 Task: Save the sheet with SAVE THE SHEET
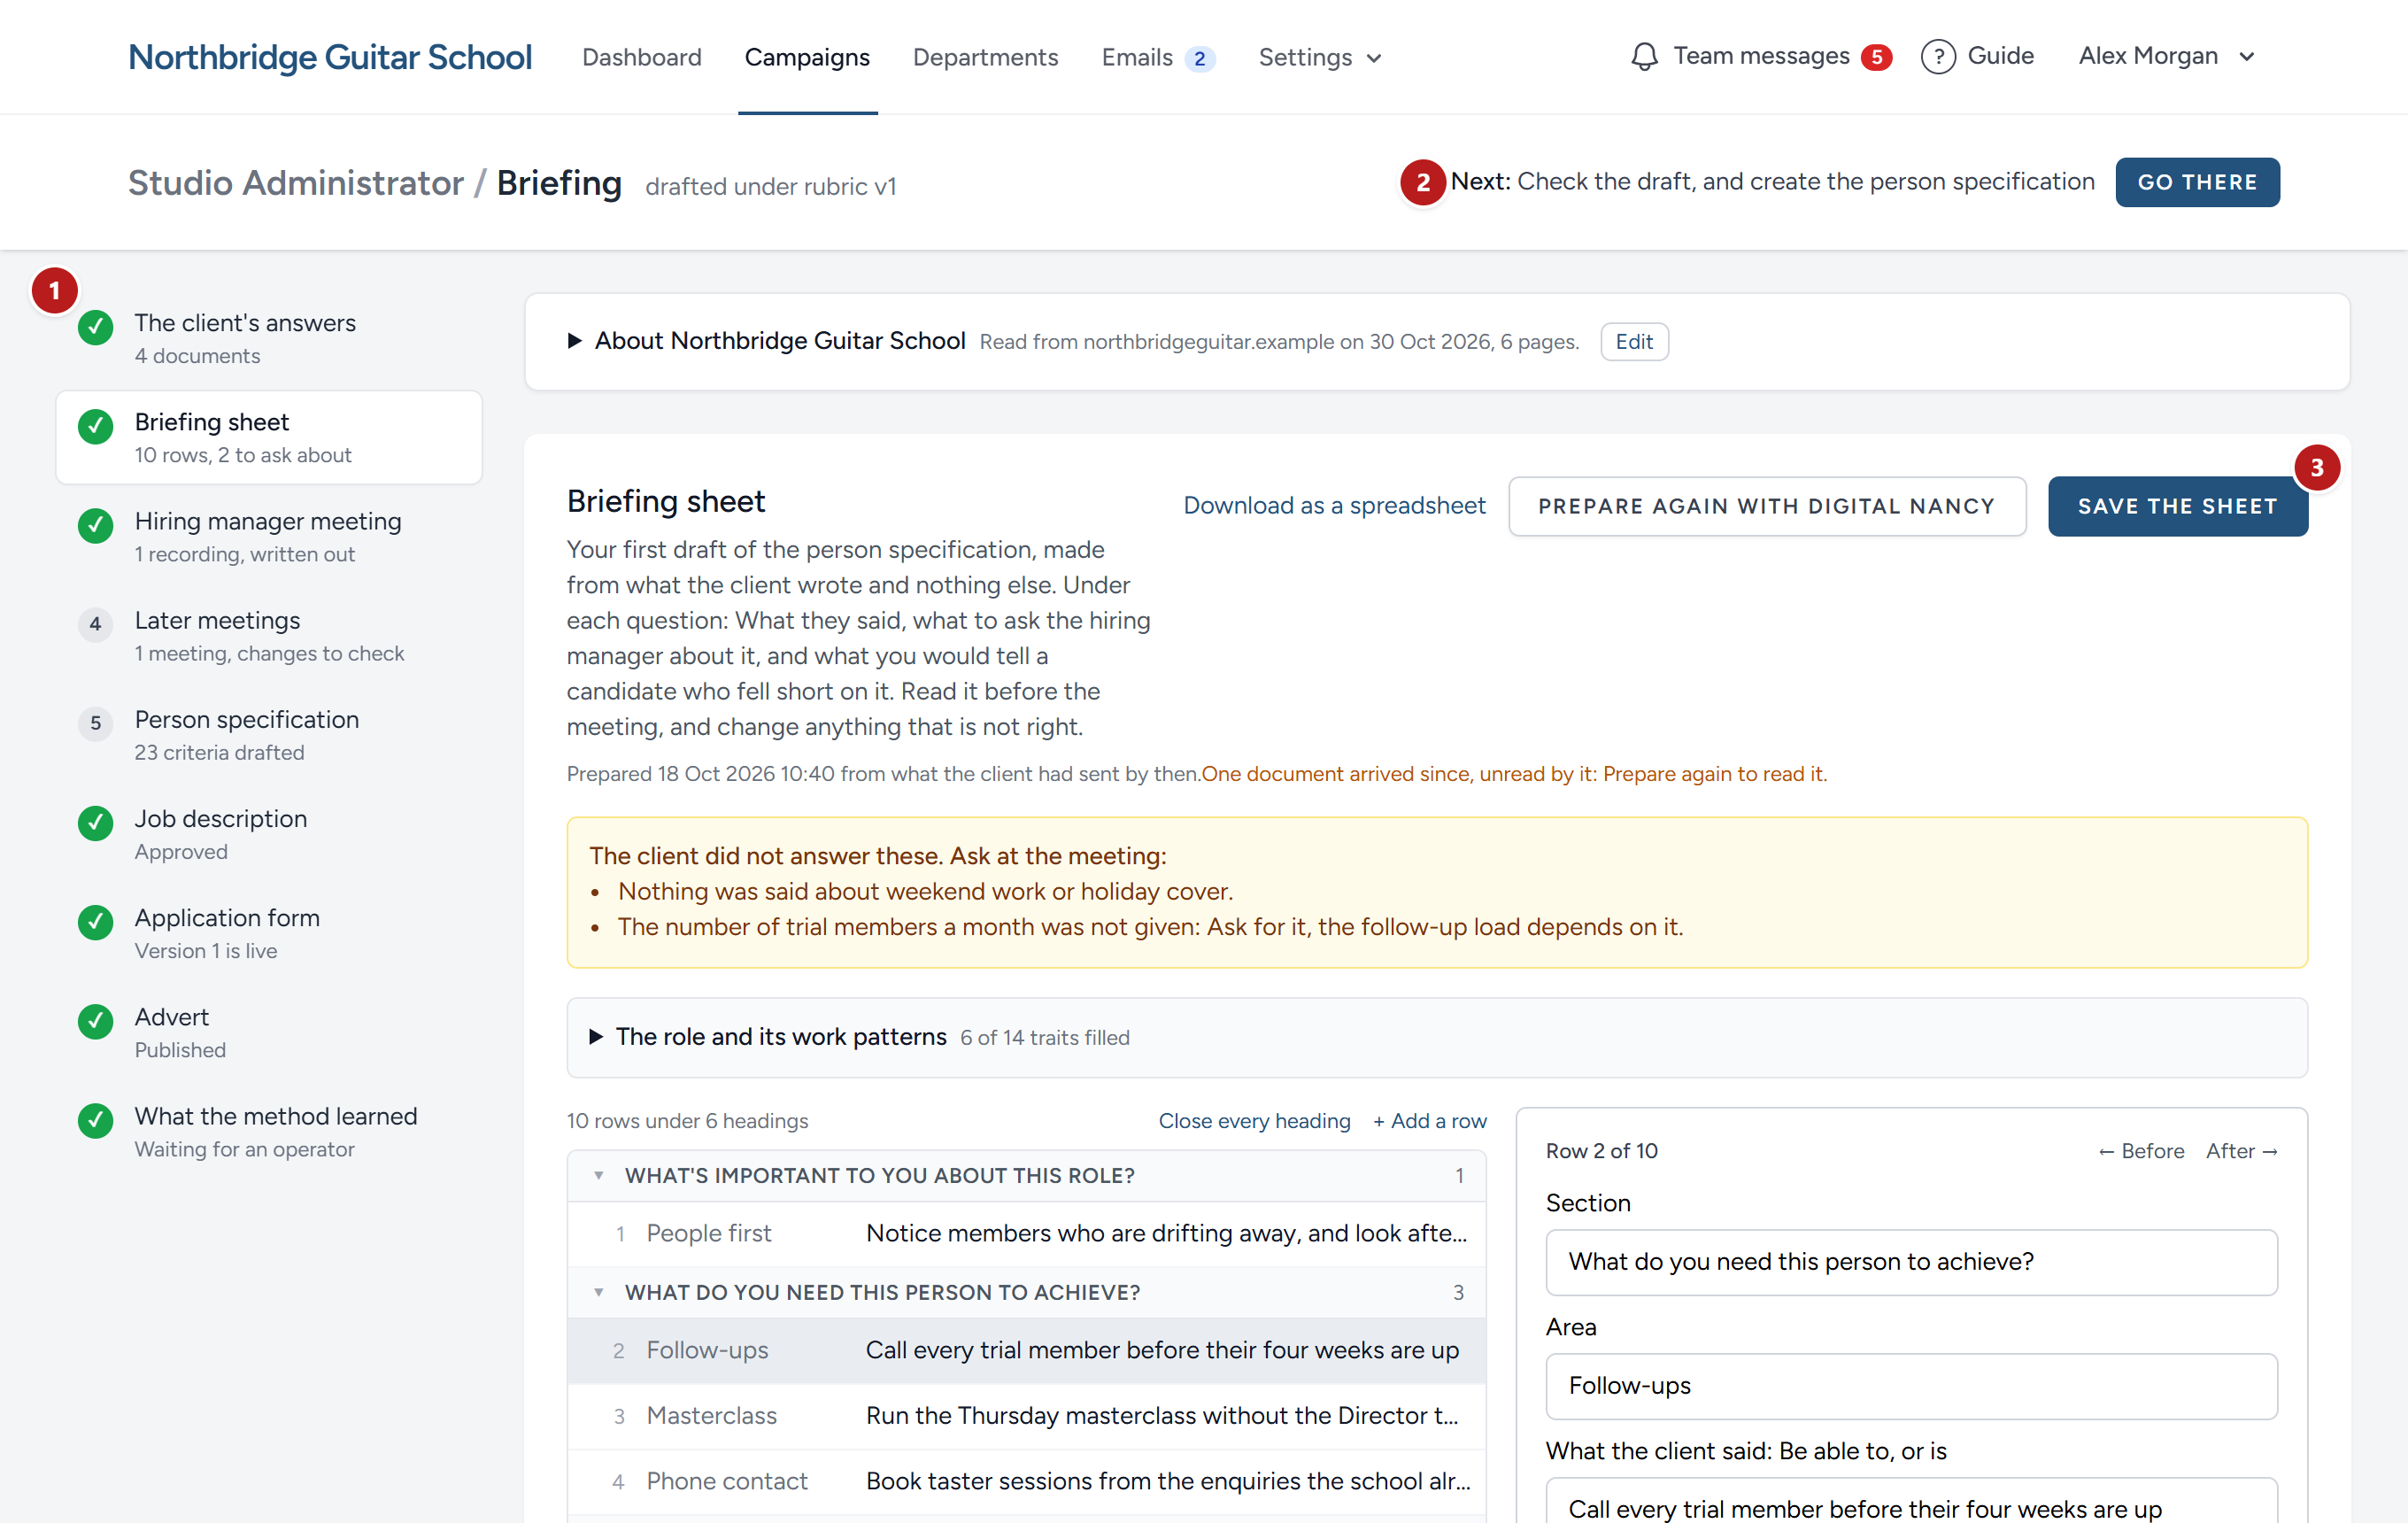pos(2177,506)
